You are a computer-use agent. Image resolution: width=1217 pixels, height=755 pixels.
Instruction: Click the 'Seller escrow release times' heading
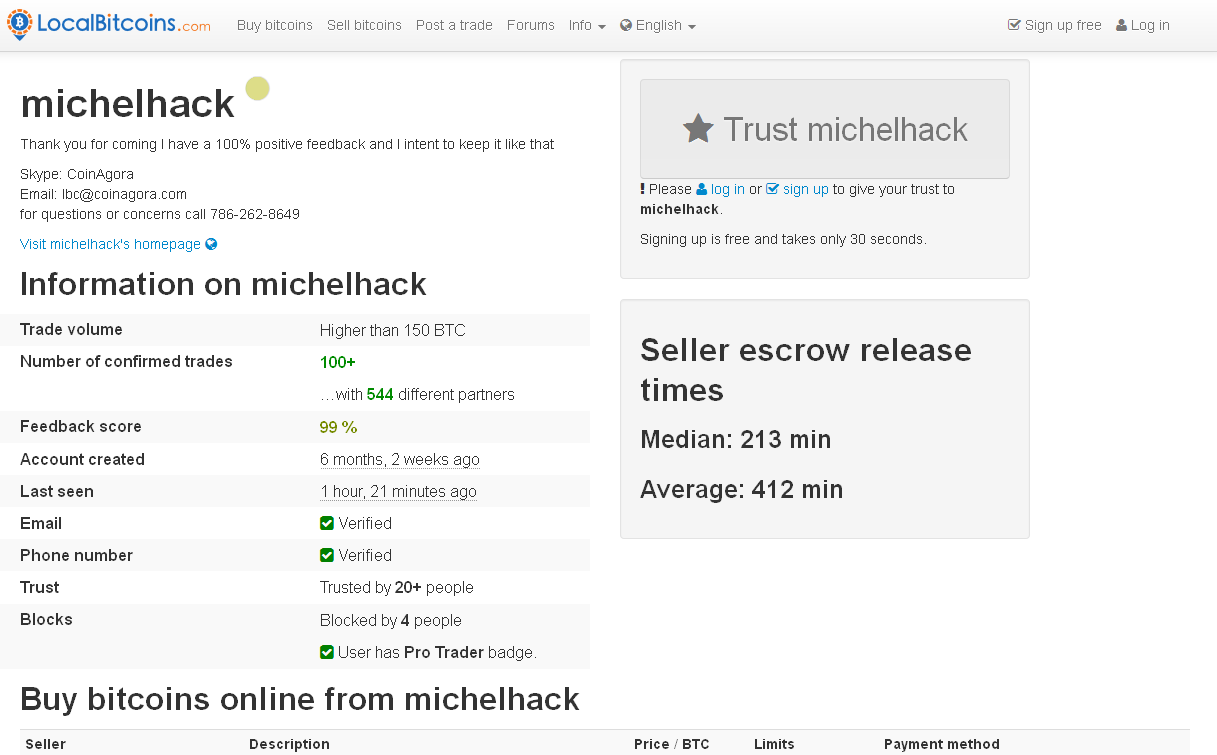[806, 370]
